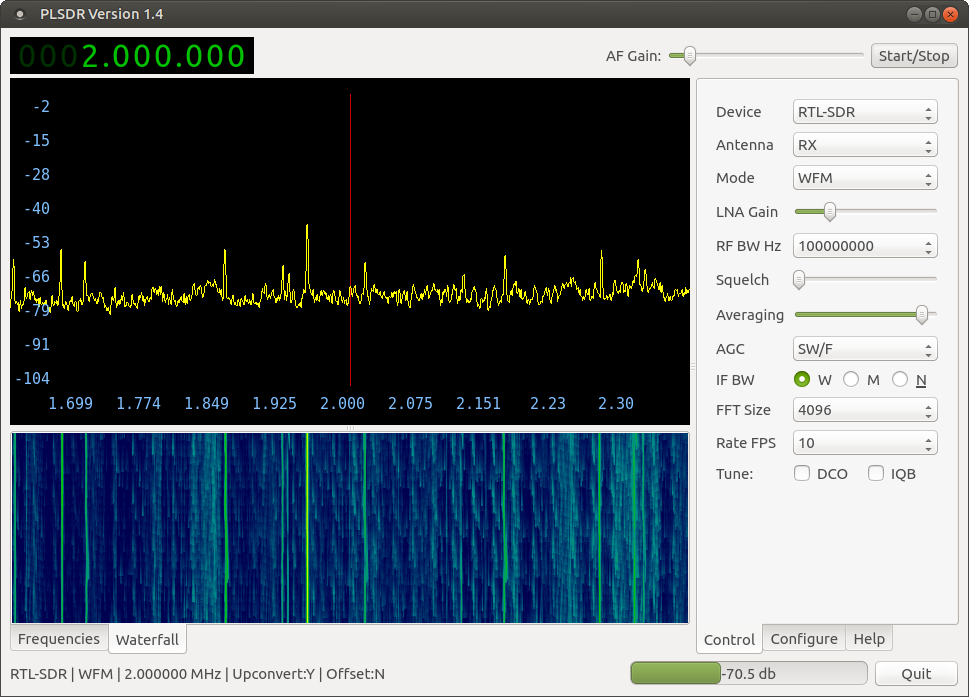Expand the Antenna dropdown set to RX

(864, 145)
